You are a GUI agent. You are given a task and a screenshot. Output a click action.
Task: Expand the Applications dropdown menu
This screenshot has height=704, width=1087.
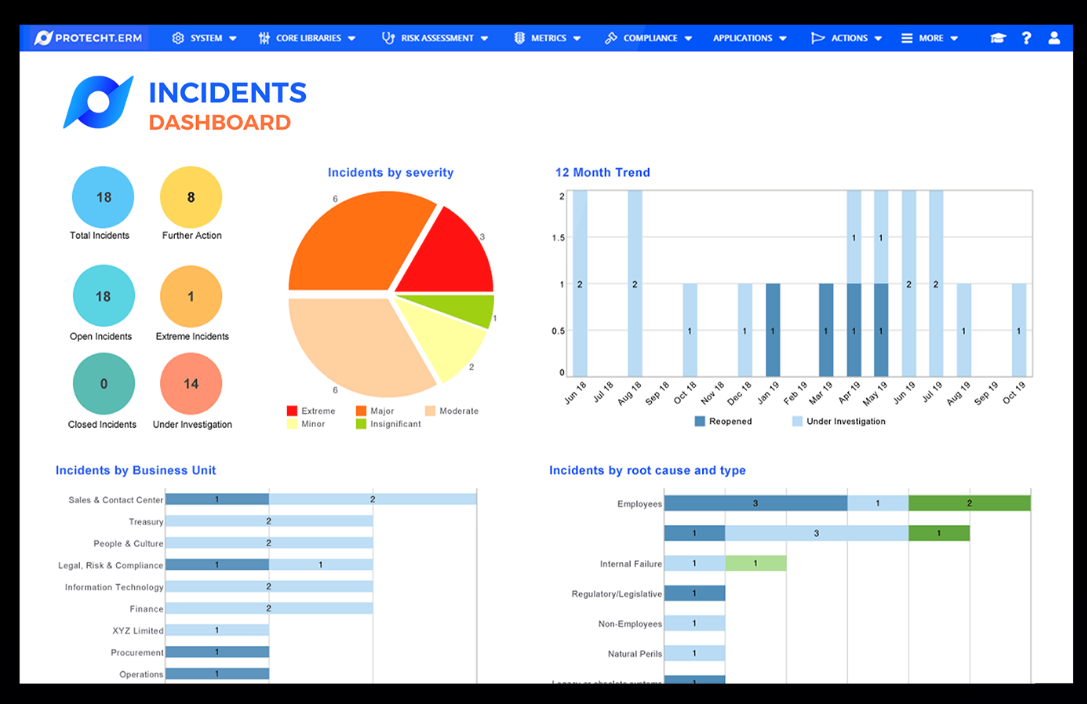[749, 38]
